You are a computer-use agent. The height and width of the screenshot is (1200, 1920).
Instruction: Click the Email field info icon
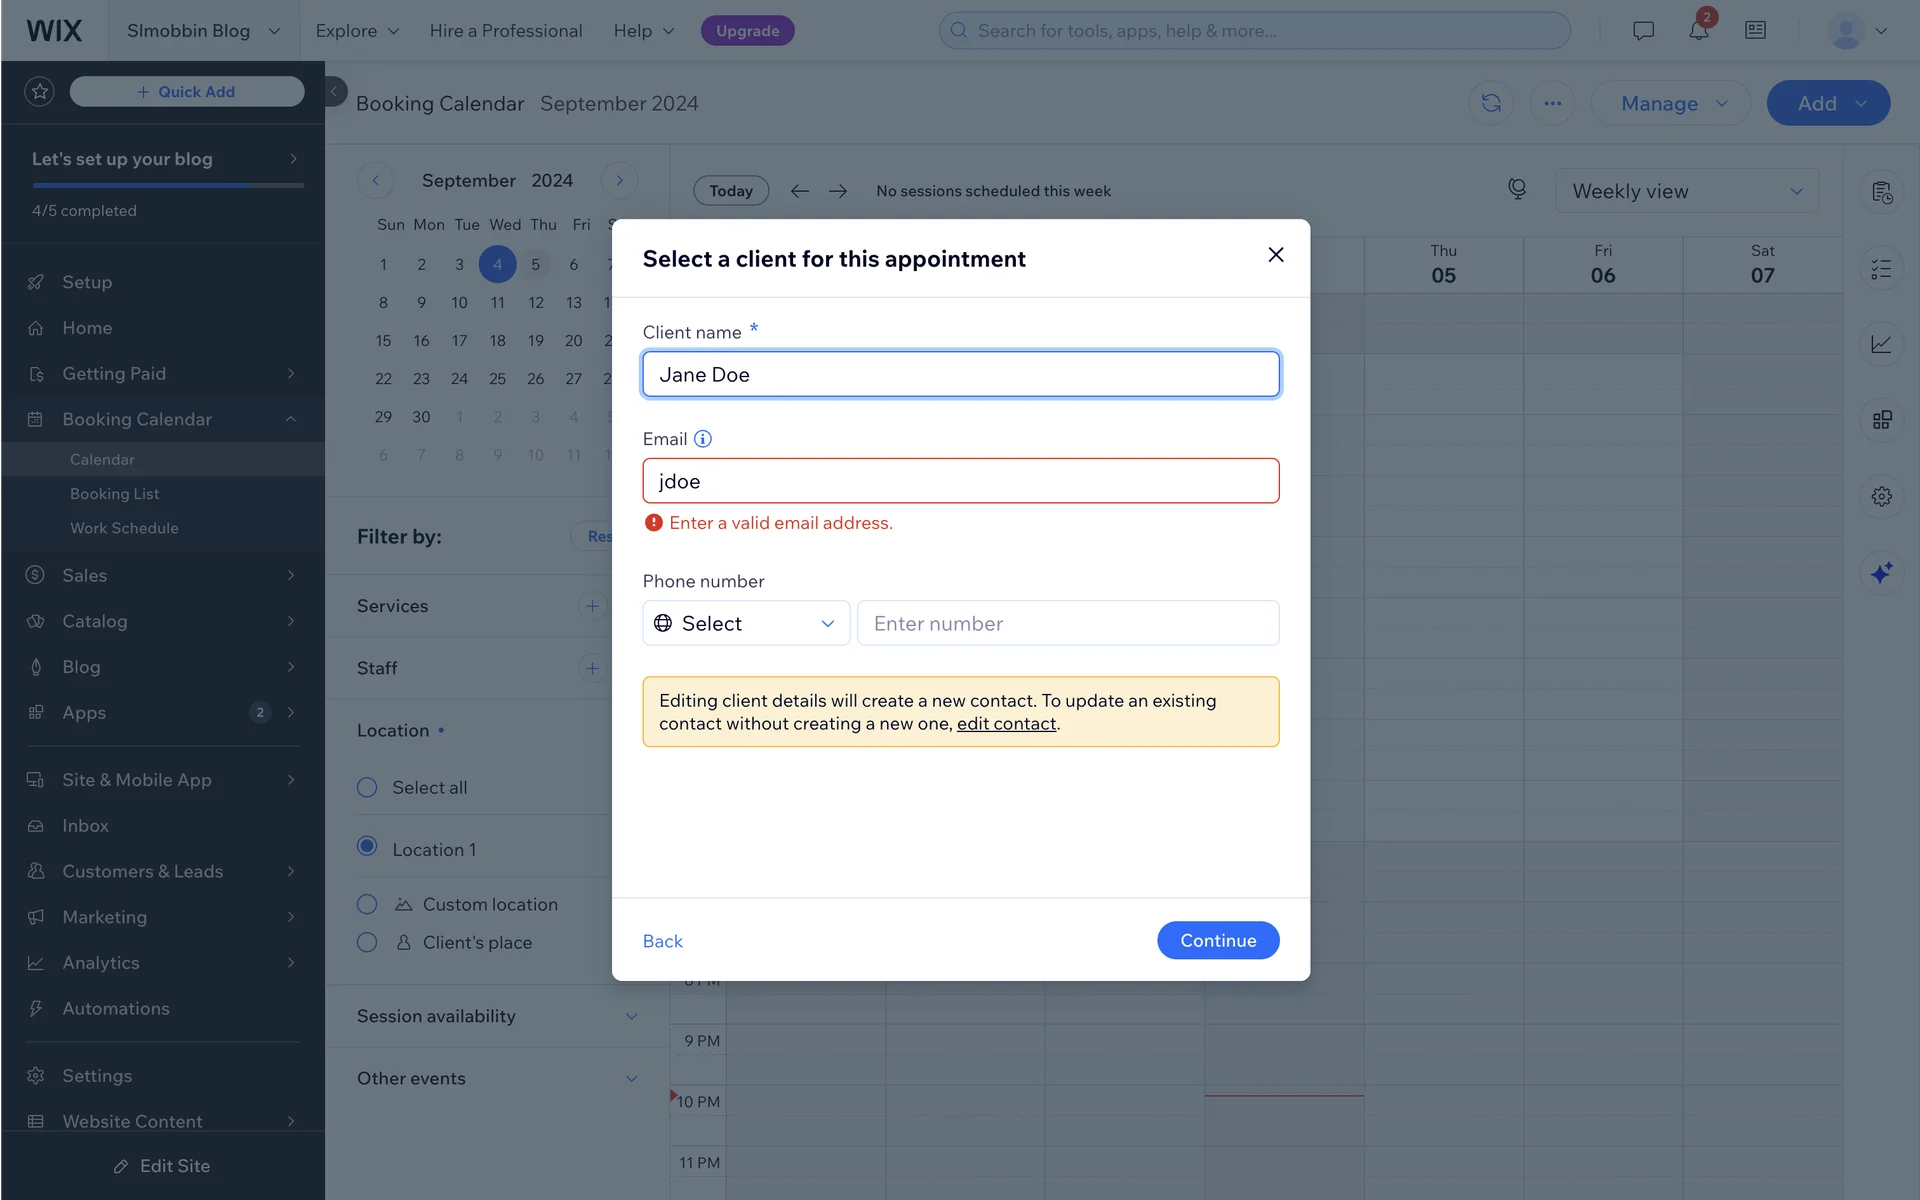click(703, 439)
